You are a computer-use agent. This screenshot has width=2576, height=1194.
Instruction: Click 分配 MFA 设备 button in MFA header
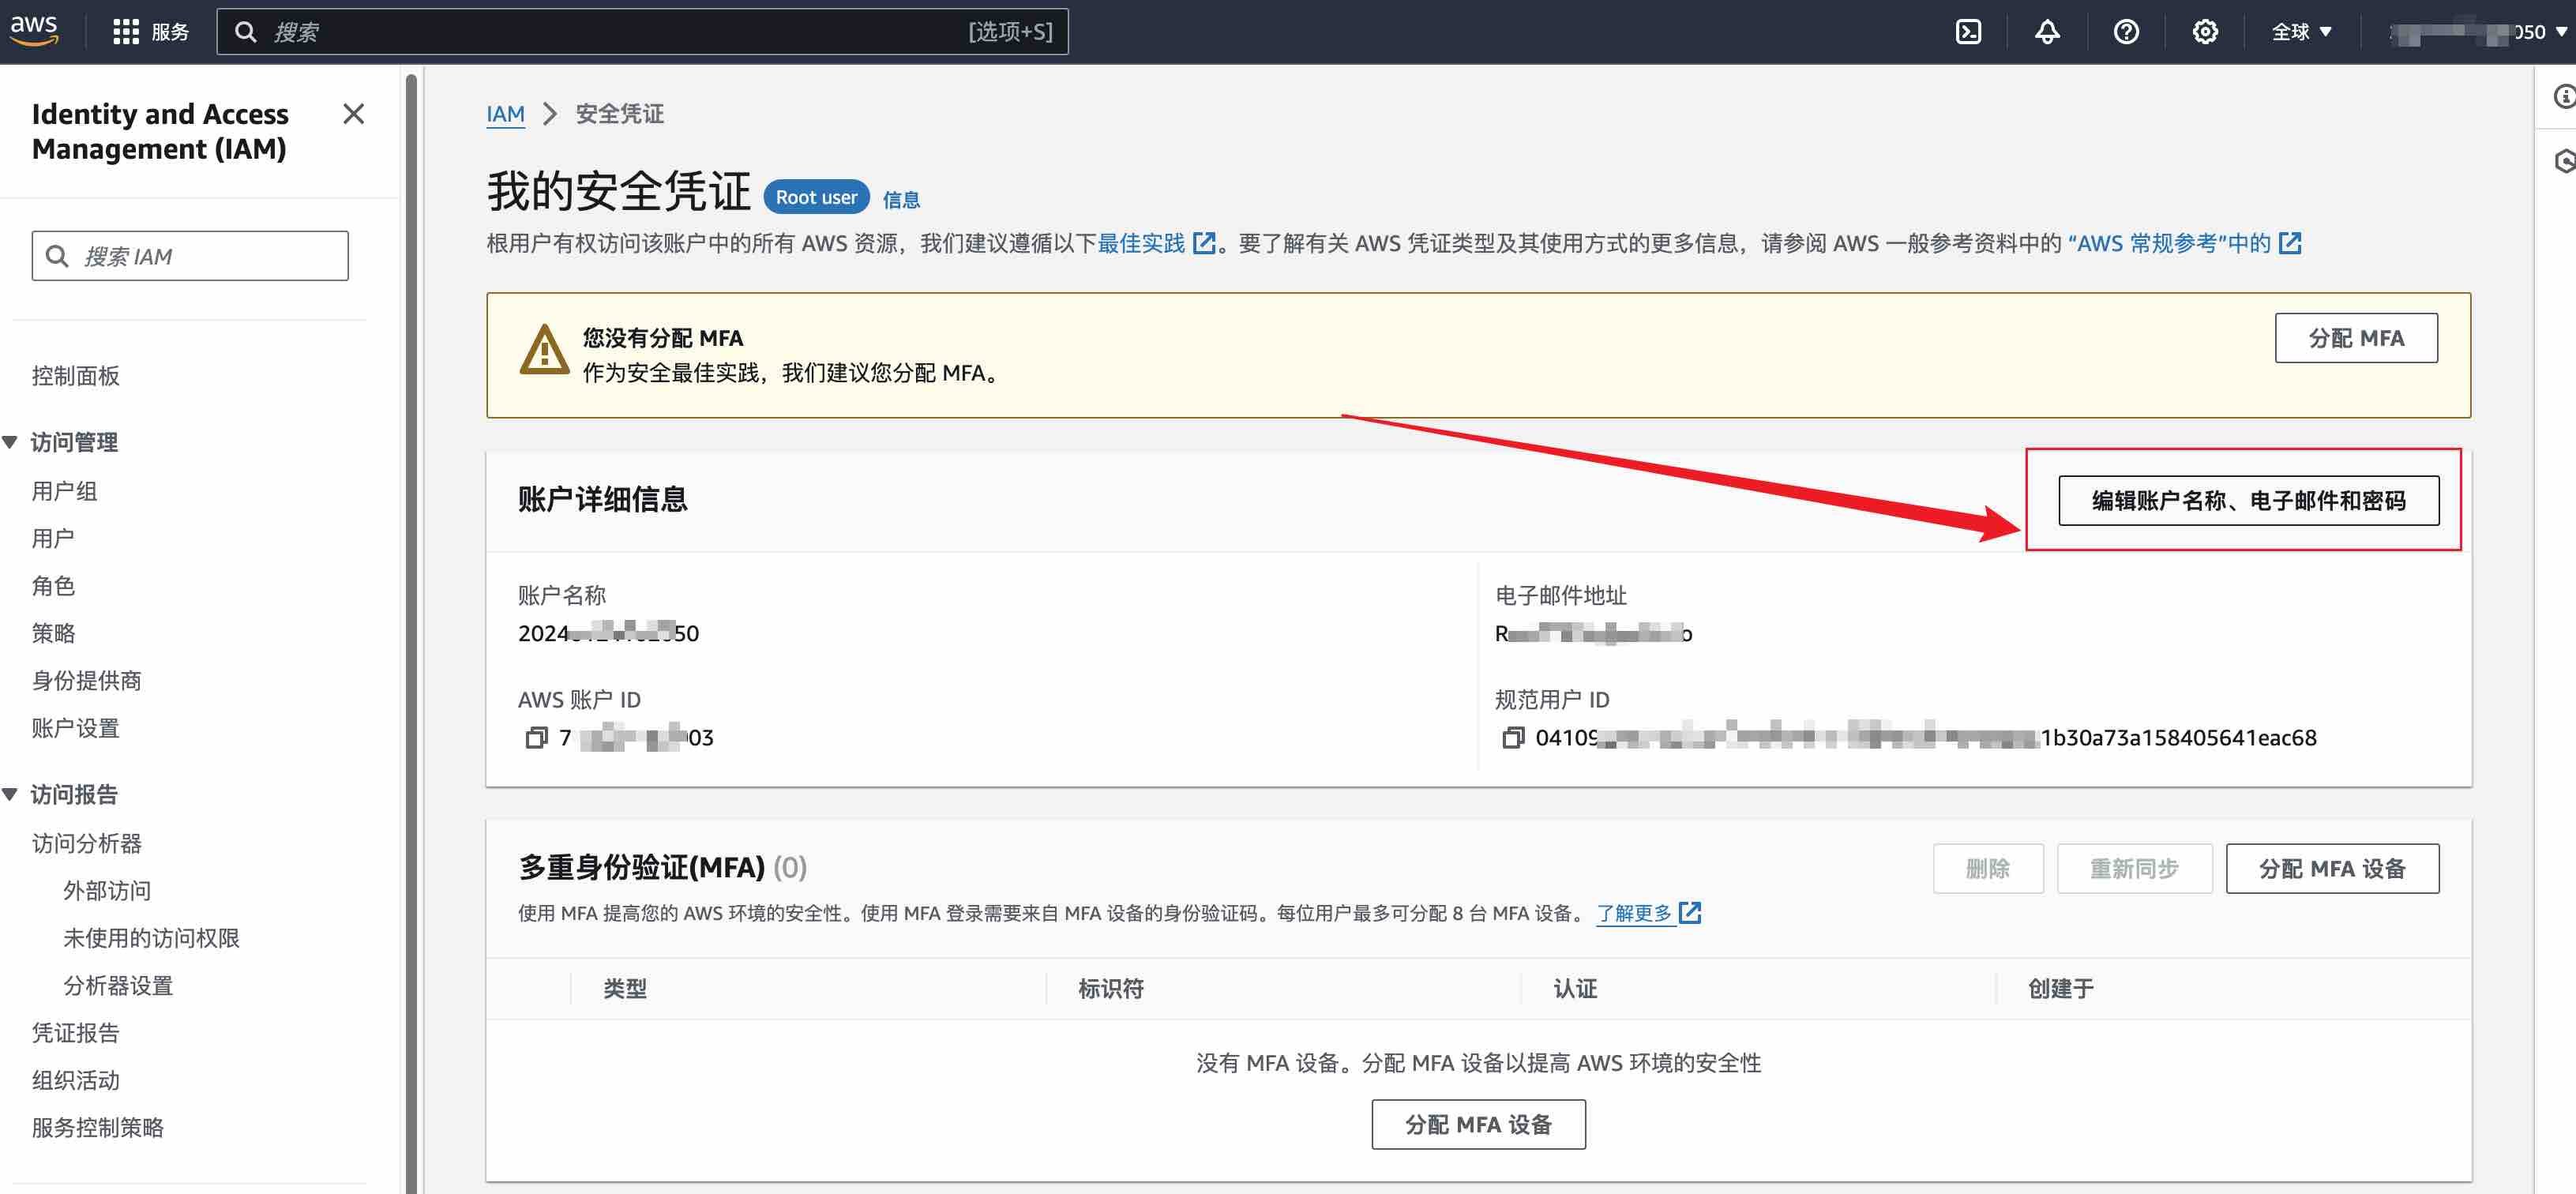2332,868
